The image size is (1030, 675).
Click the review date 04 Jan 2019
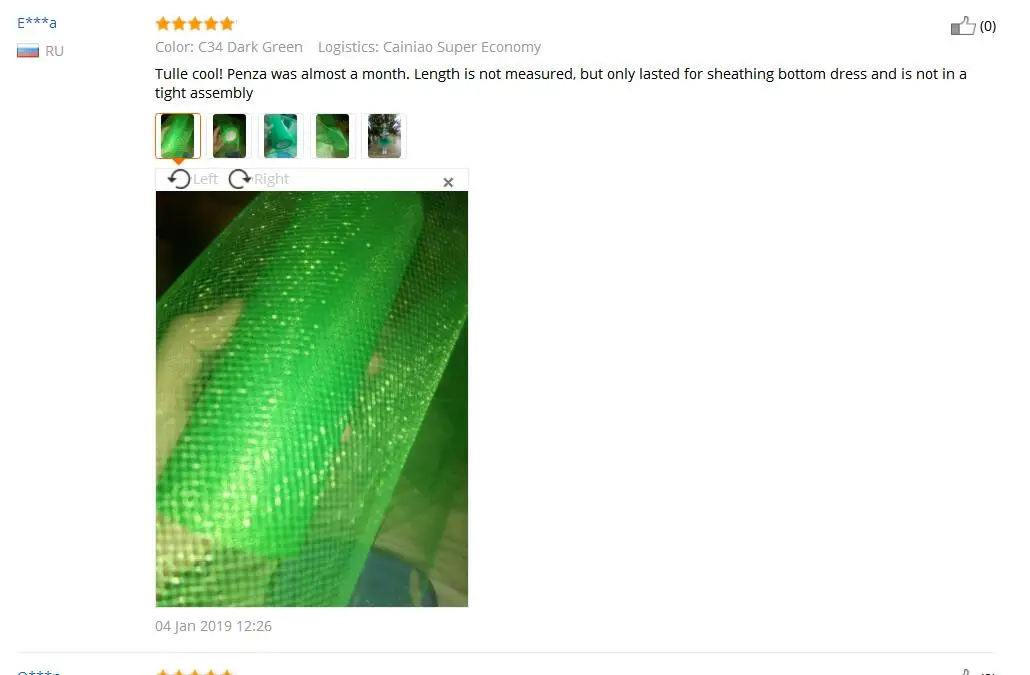click(213, 626)
